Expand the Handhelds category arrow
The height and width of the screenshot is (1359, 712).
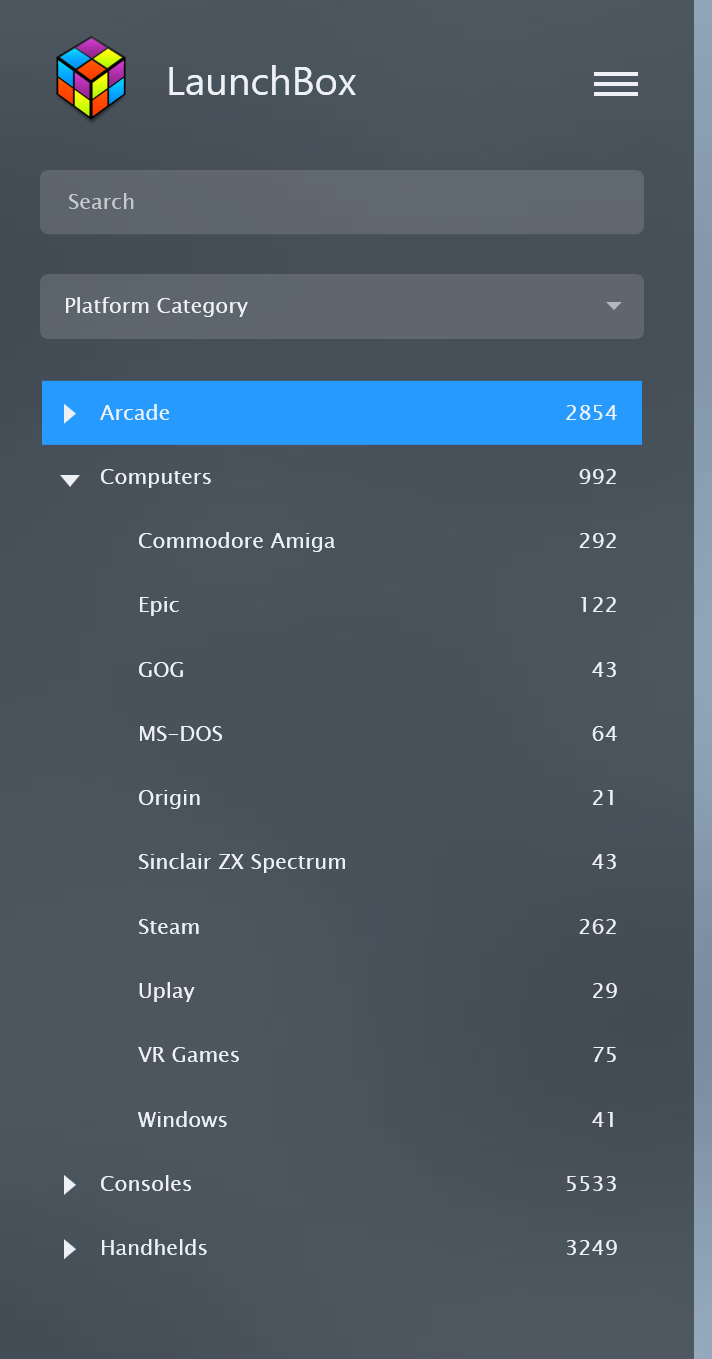pyautogui.click(x=70, y=1248)
